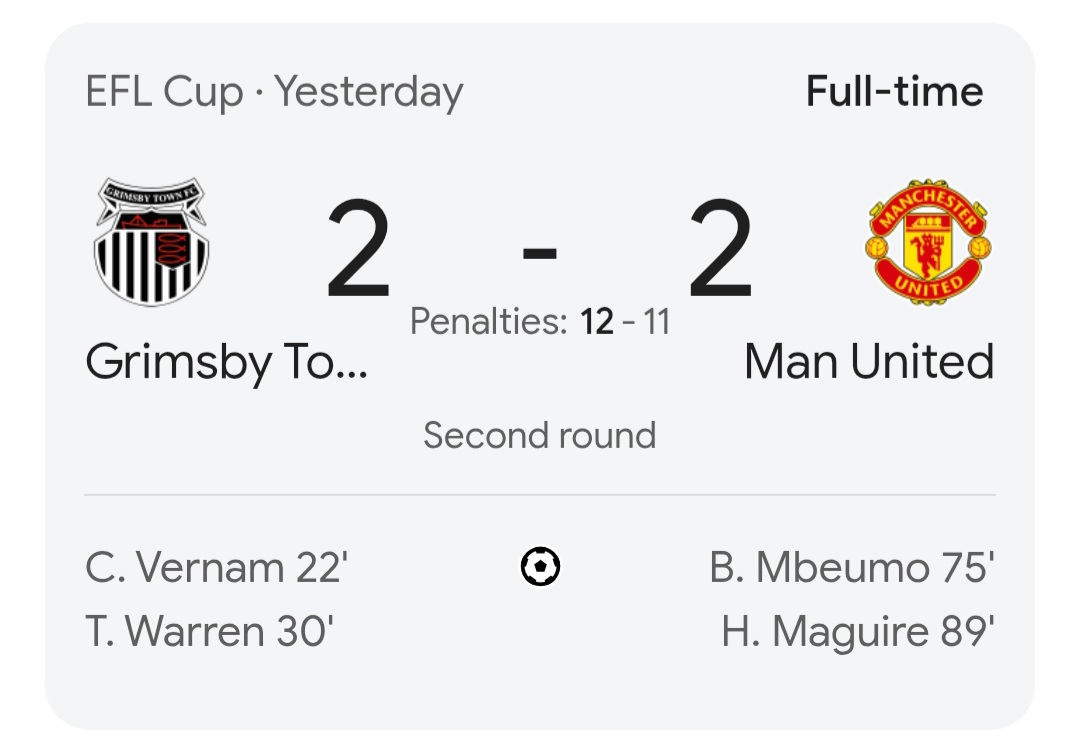Click the soccer ball goals icon
Viewport: 1079px width, 737px height.
pyautogui.click(x=540, y=566)
